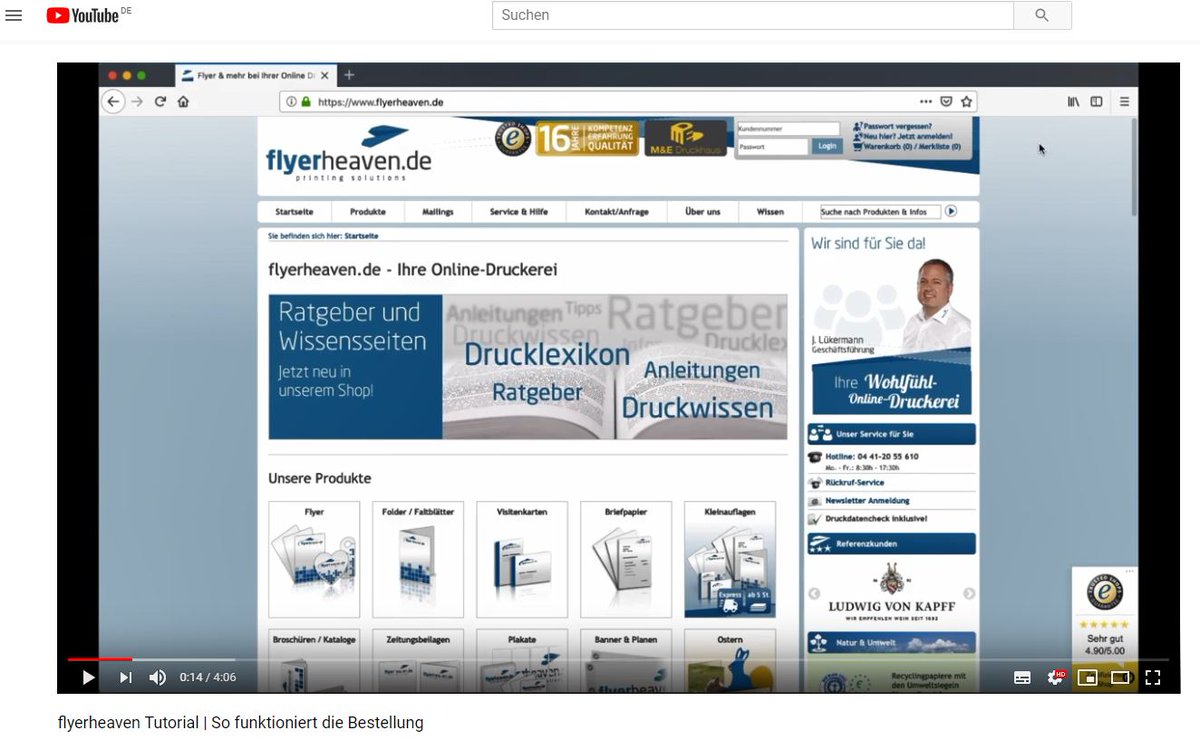1200x740 pixels.
Task: Open the Produkte menu item
Action: tap(368, 212)
